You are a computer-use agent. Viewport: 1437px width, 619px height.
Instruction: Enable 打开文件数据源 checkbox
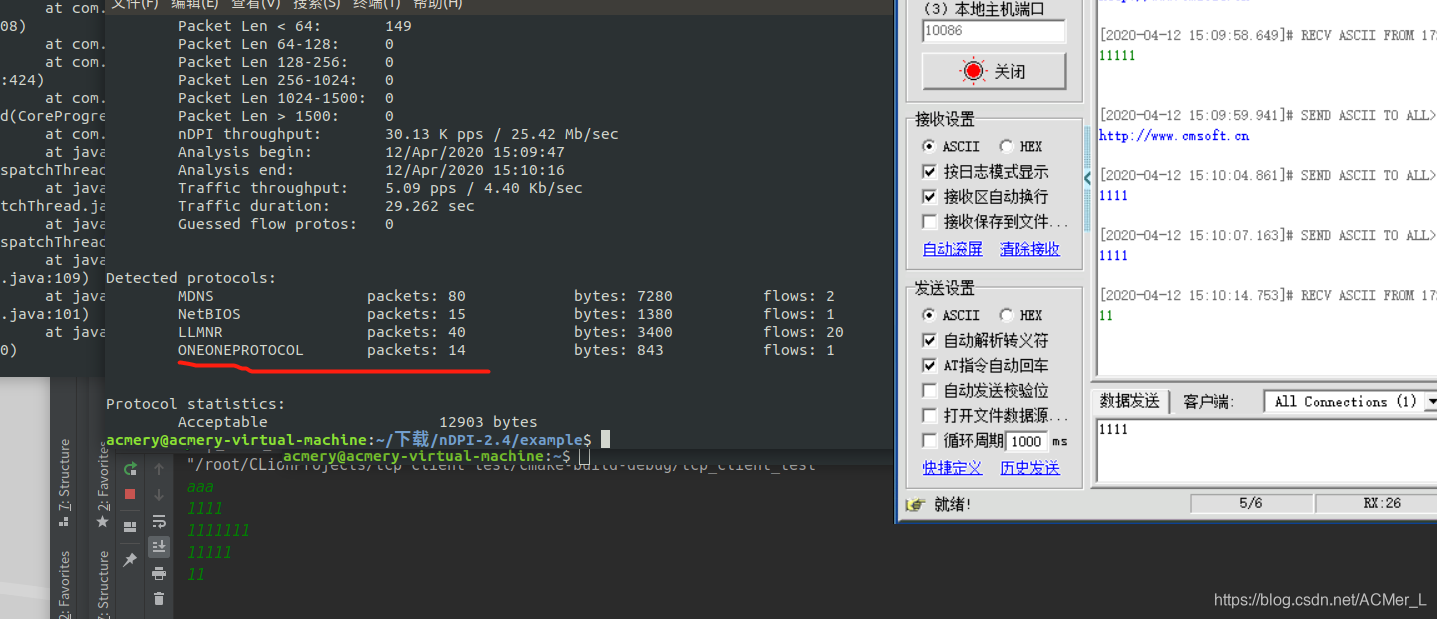tap(929, 415)
